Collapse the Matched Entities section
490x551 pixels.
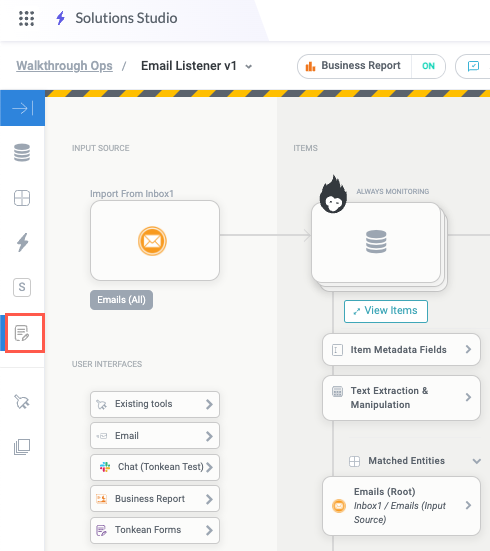coord(477,461)
